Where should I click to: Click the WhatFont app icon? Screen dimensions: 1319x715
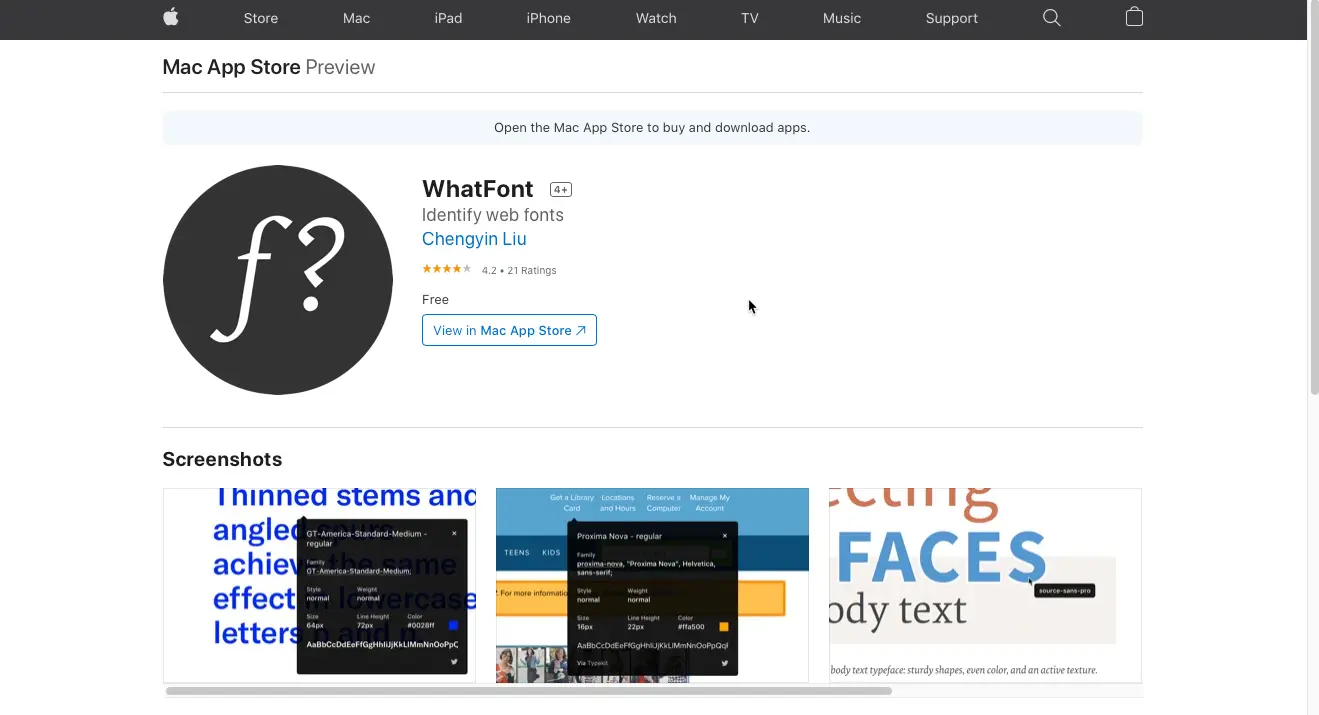(x=277, y=280)
